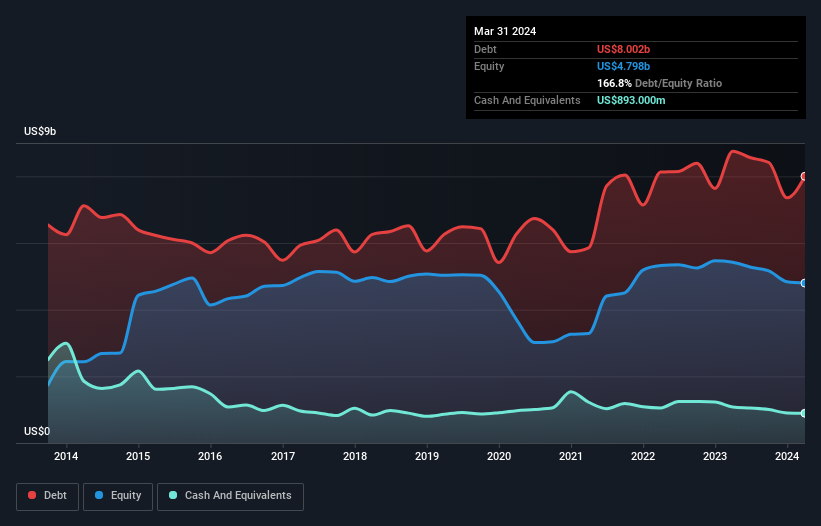Toggle Cash And Equivalents legend button

tap(230, 496)
